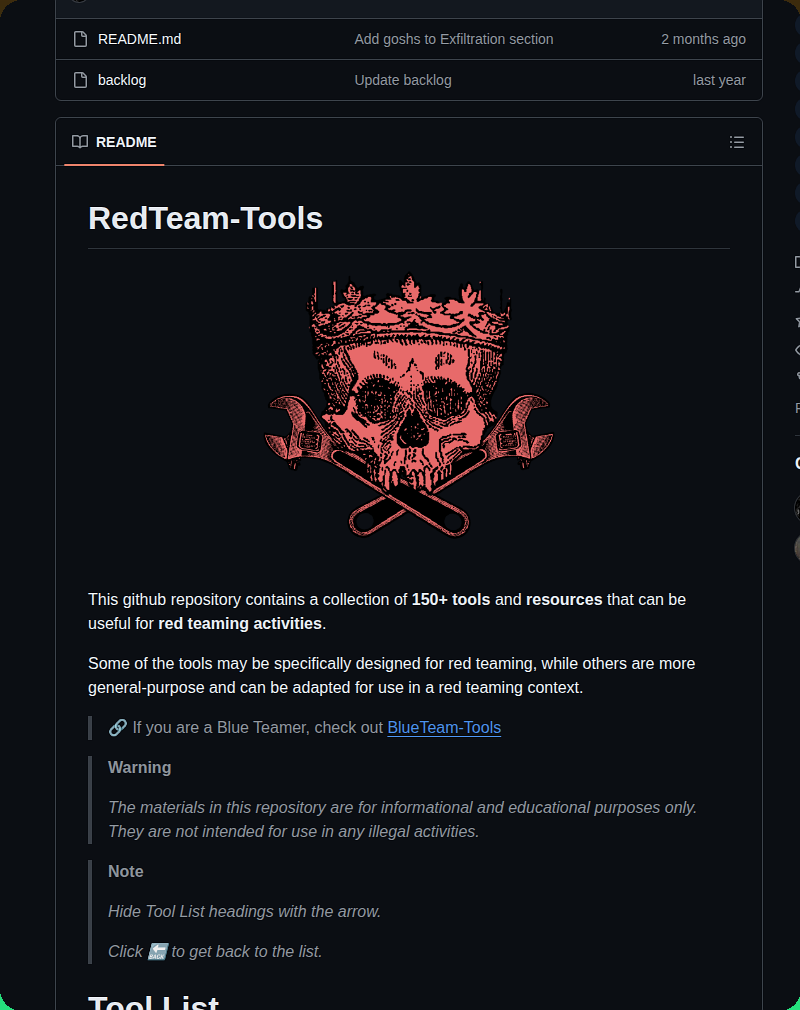Click the '150+ tools' bold text
The width and height of the screenshot is (800, 1010).
[x=451, y=599]
